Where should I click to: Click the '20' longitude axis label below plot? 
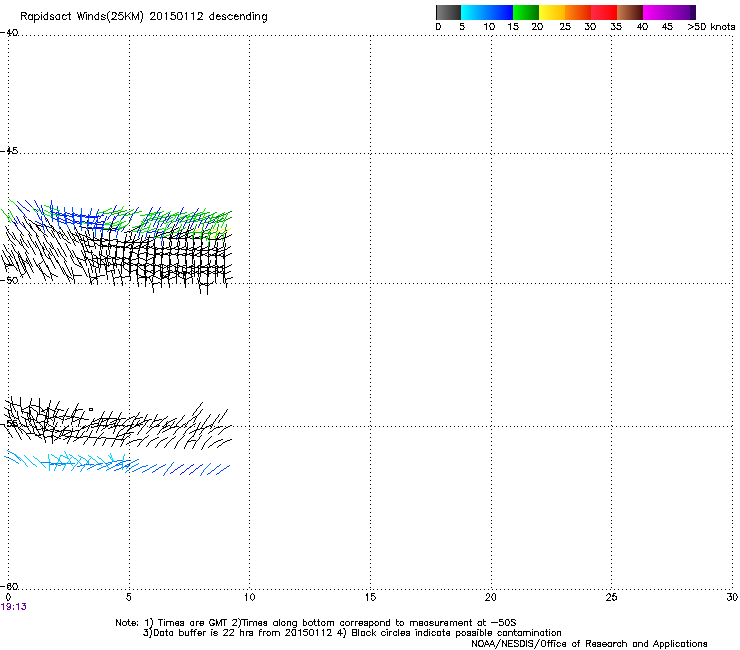pos(491,598)
